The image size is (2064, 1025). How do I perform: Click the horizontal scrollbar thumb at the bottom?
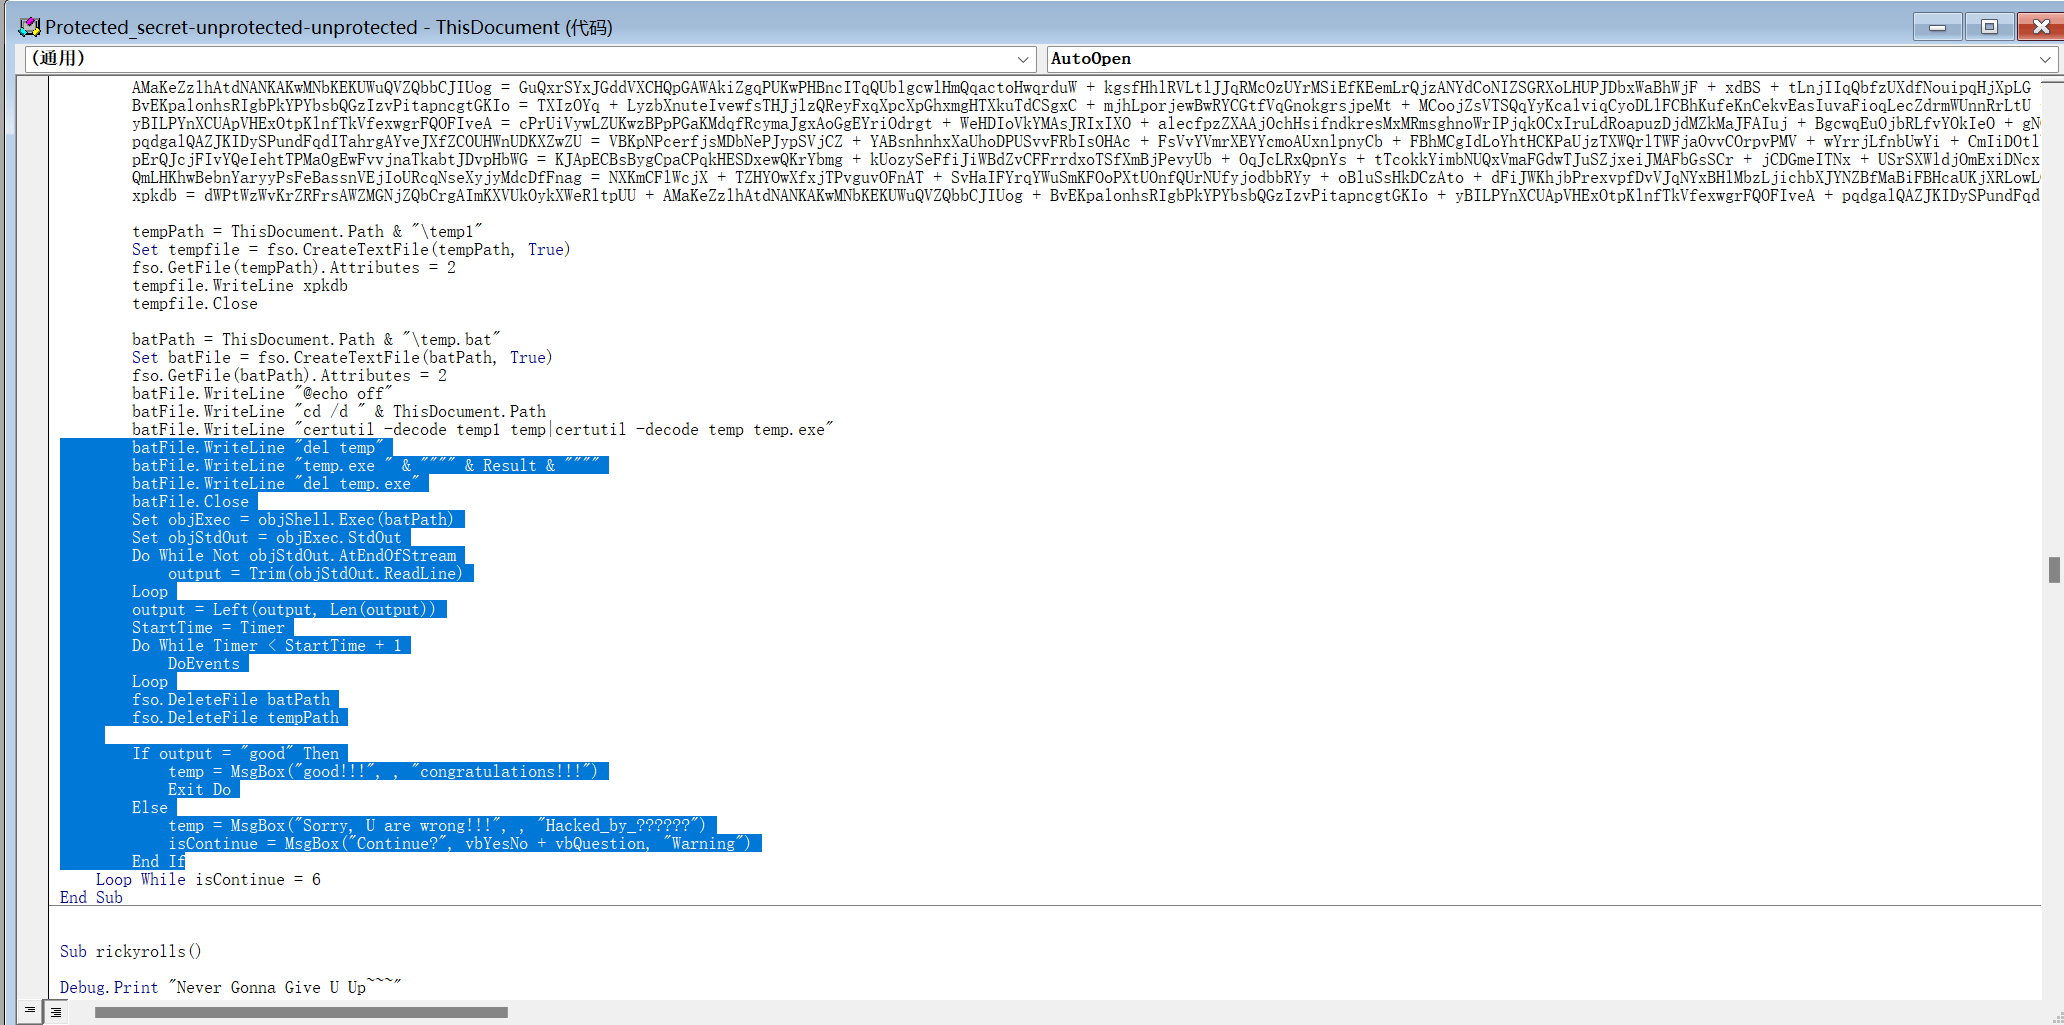tap(301, 1012)
